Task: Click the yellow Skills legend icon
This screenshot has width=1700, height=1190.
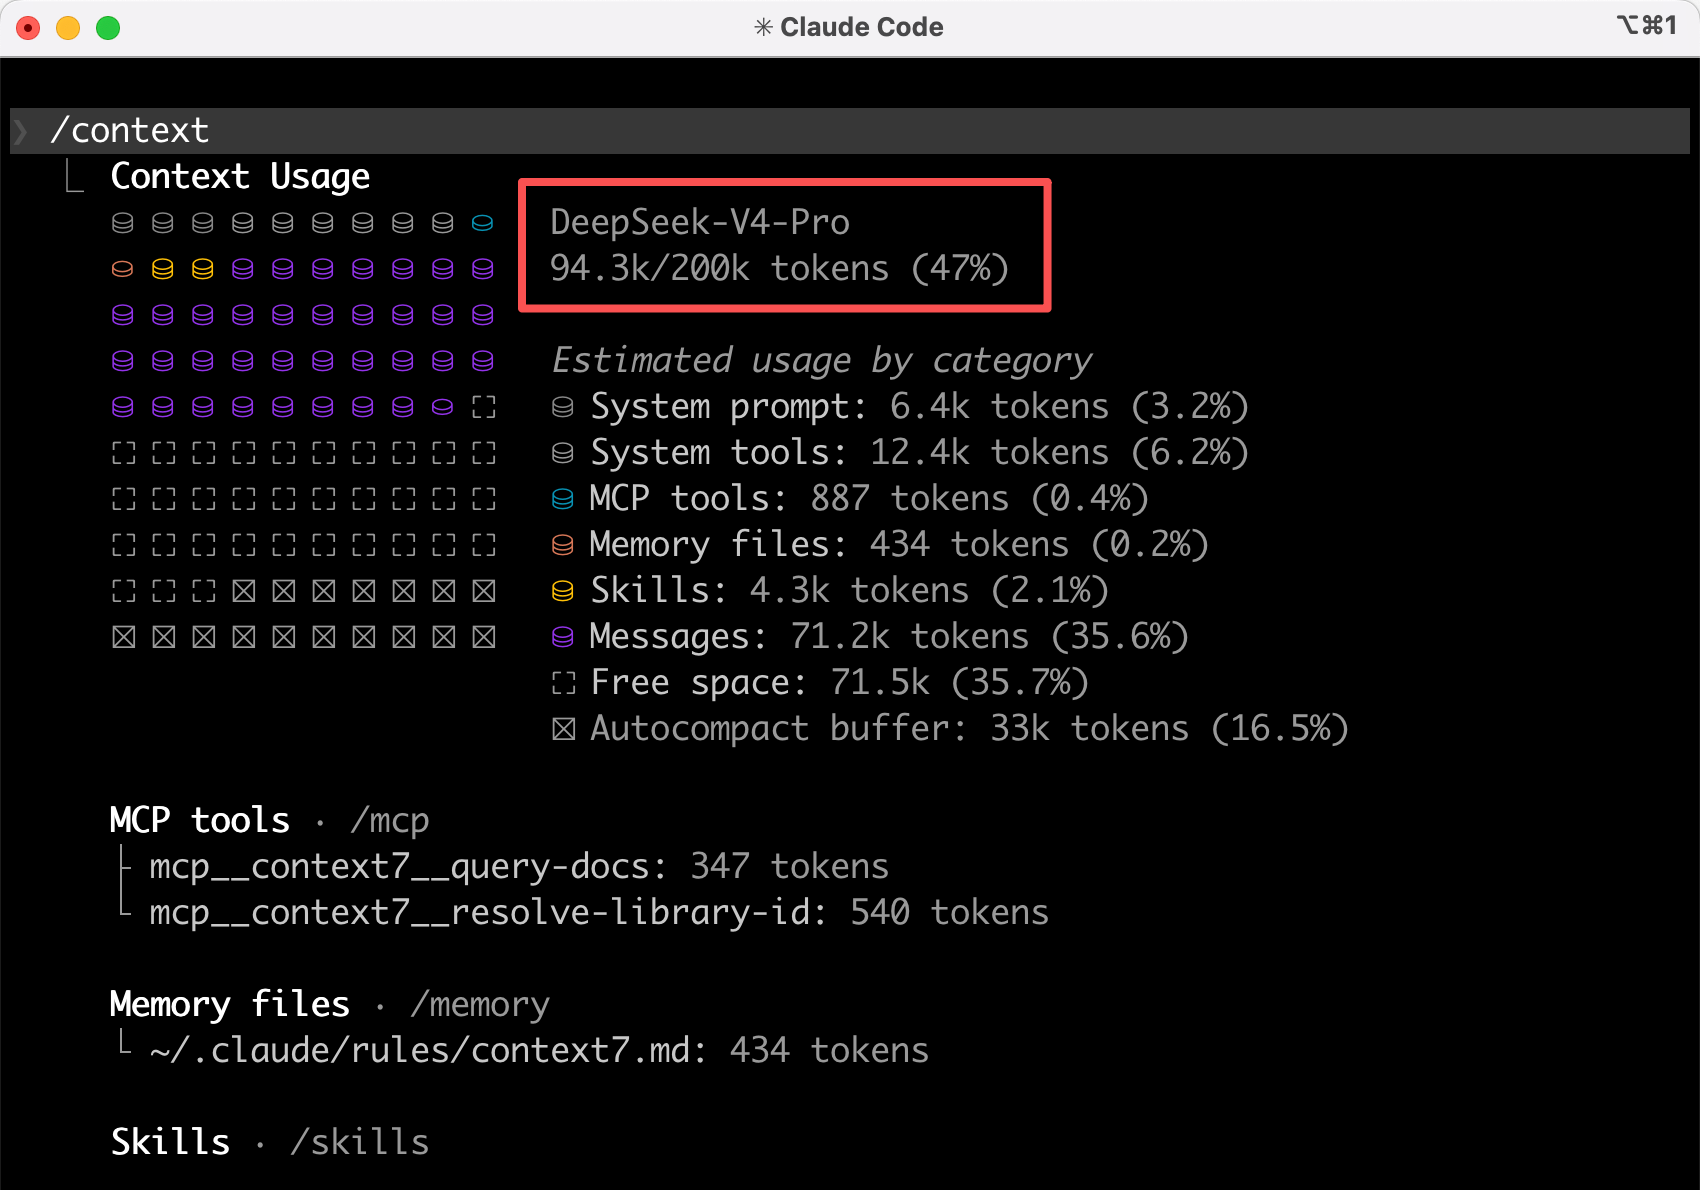Action: (x=563, y=591)
